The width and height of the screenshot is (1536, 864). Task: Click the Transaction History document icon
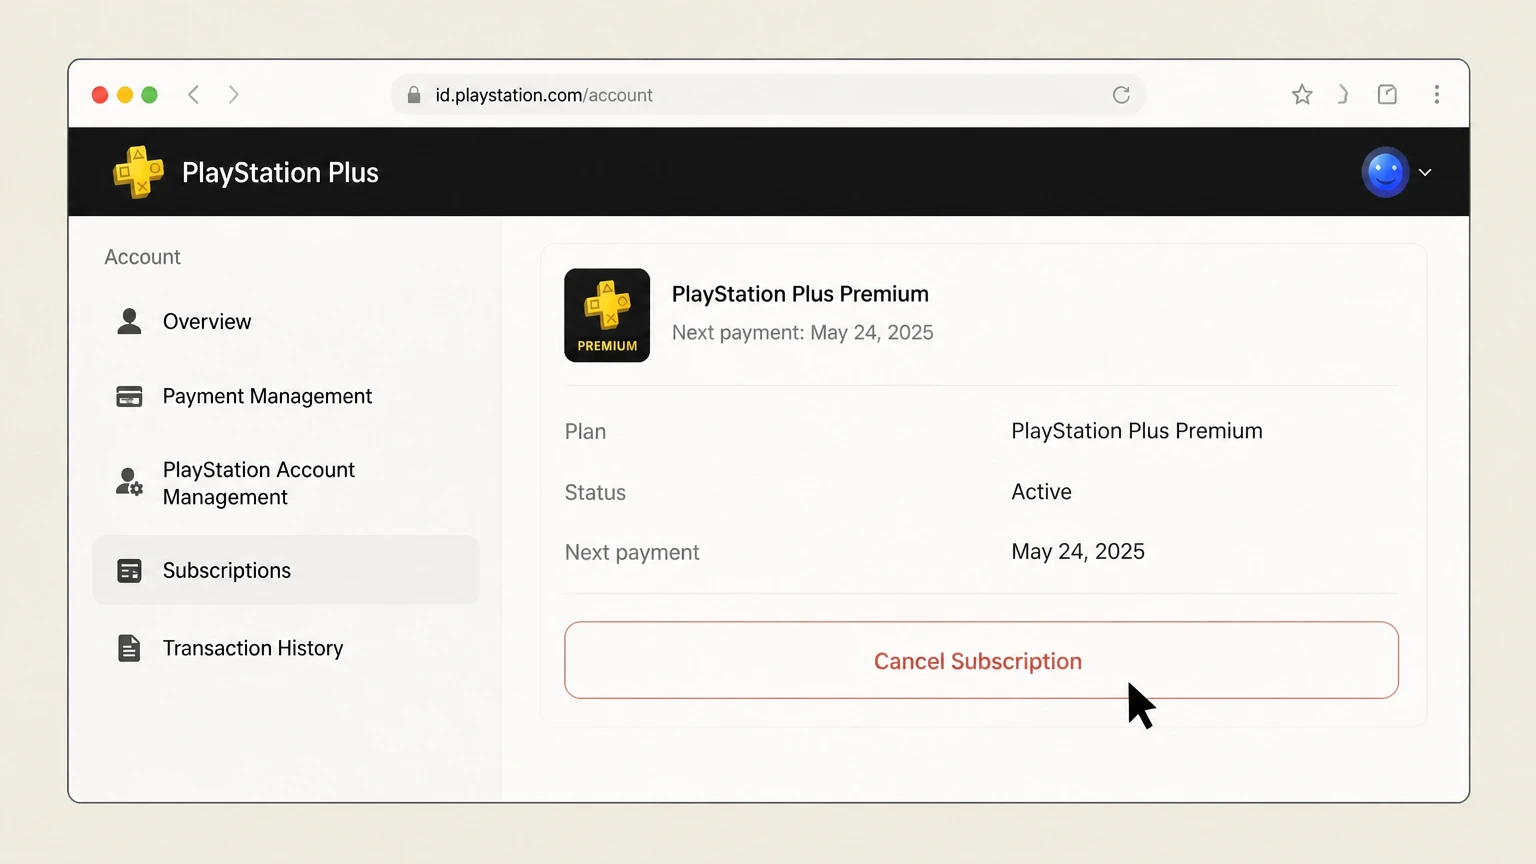129,648
